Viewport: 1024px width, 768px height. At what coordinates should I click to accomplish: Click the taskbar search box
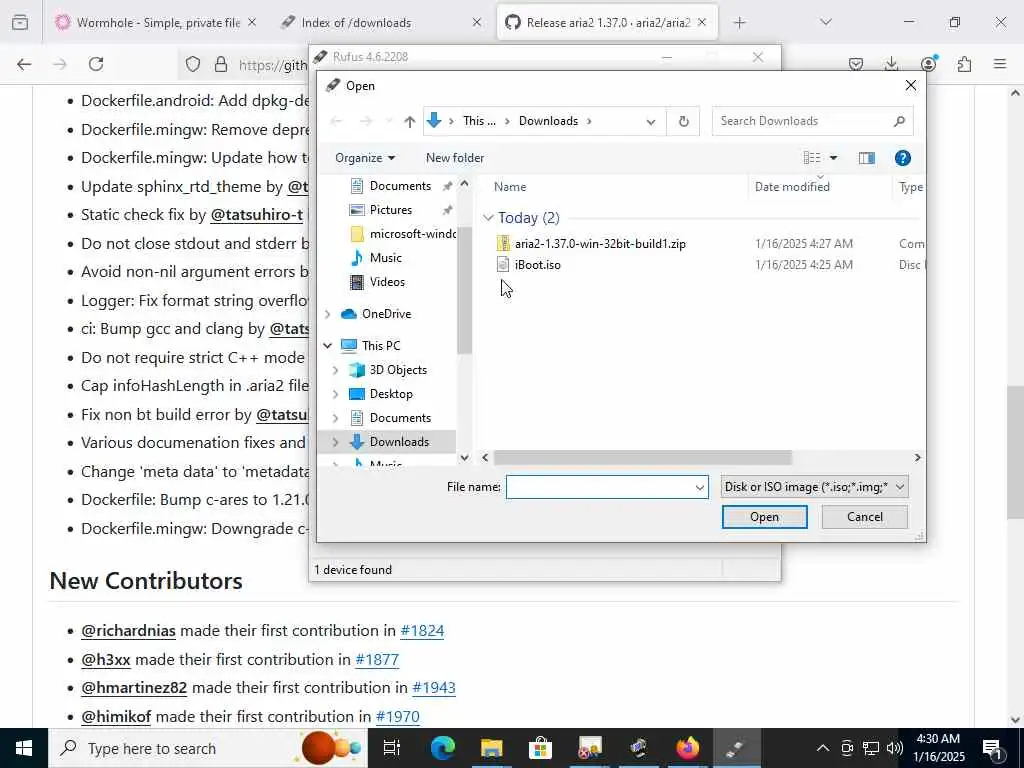pos(208,748)
